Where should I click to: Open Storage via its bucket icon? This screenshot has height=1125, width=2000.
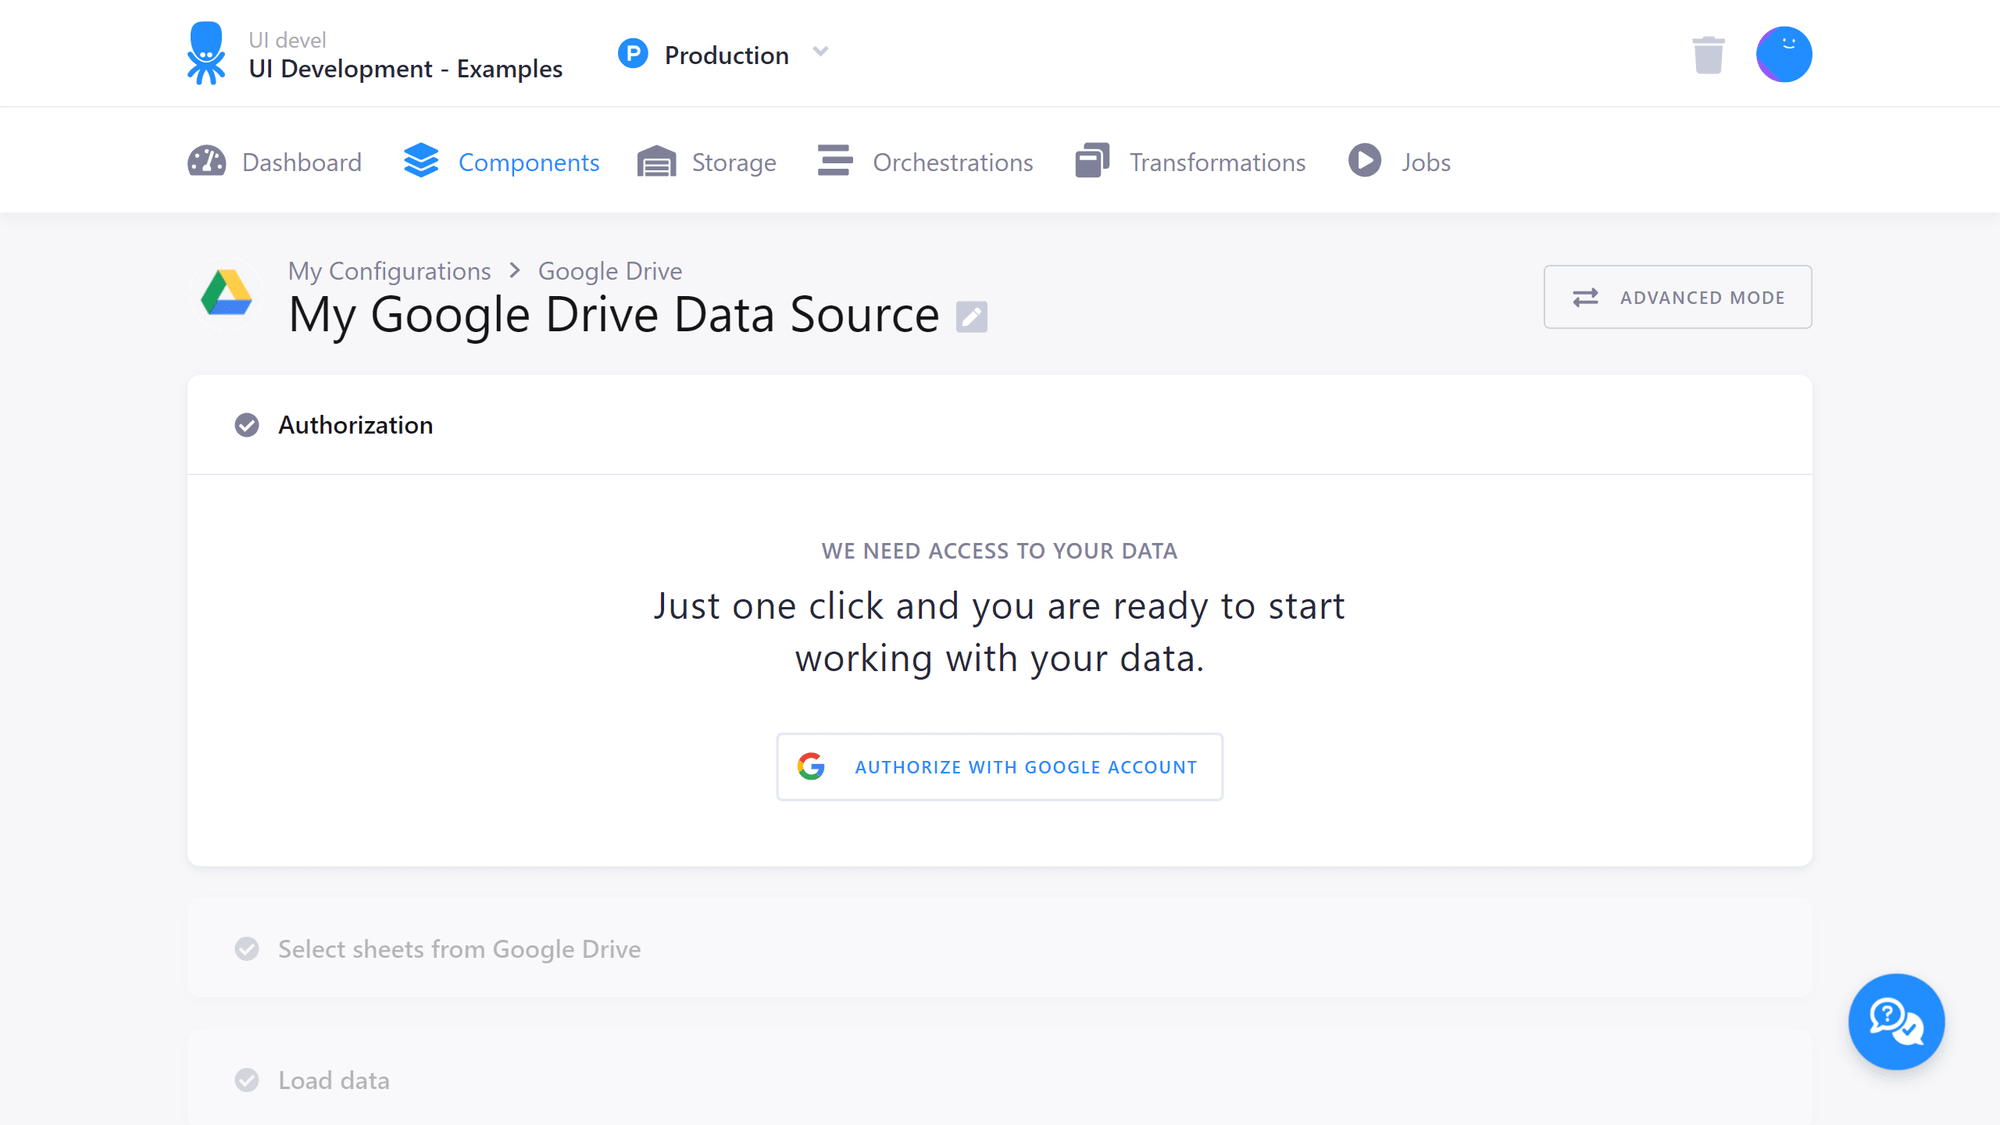click(x=656, y=161)
